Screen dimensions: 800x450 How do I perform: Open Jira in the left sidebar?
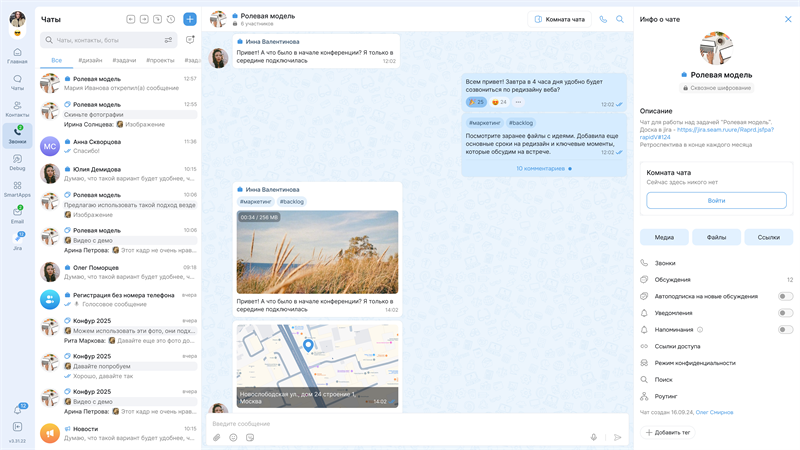click(17, 240)
